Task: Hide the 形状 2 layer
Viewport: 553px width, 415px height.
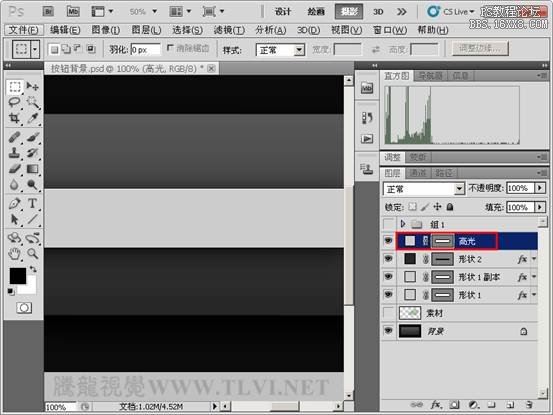Action: [388, 259]
